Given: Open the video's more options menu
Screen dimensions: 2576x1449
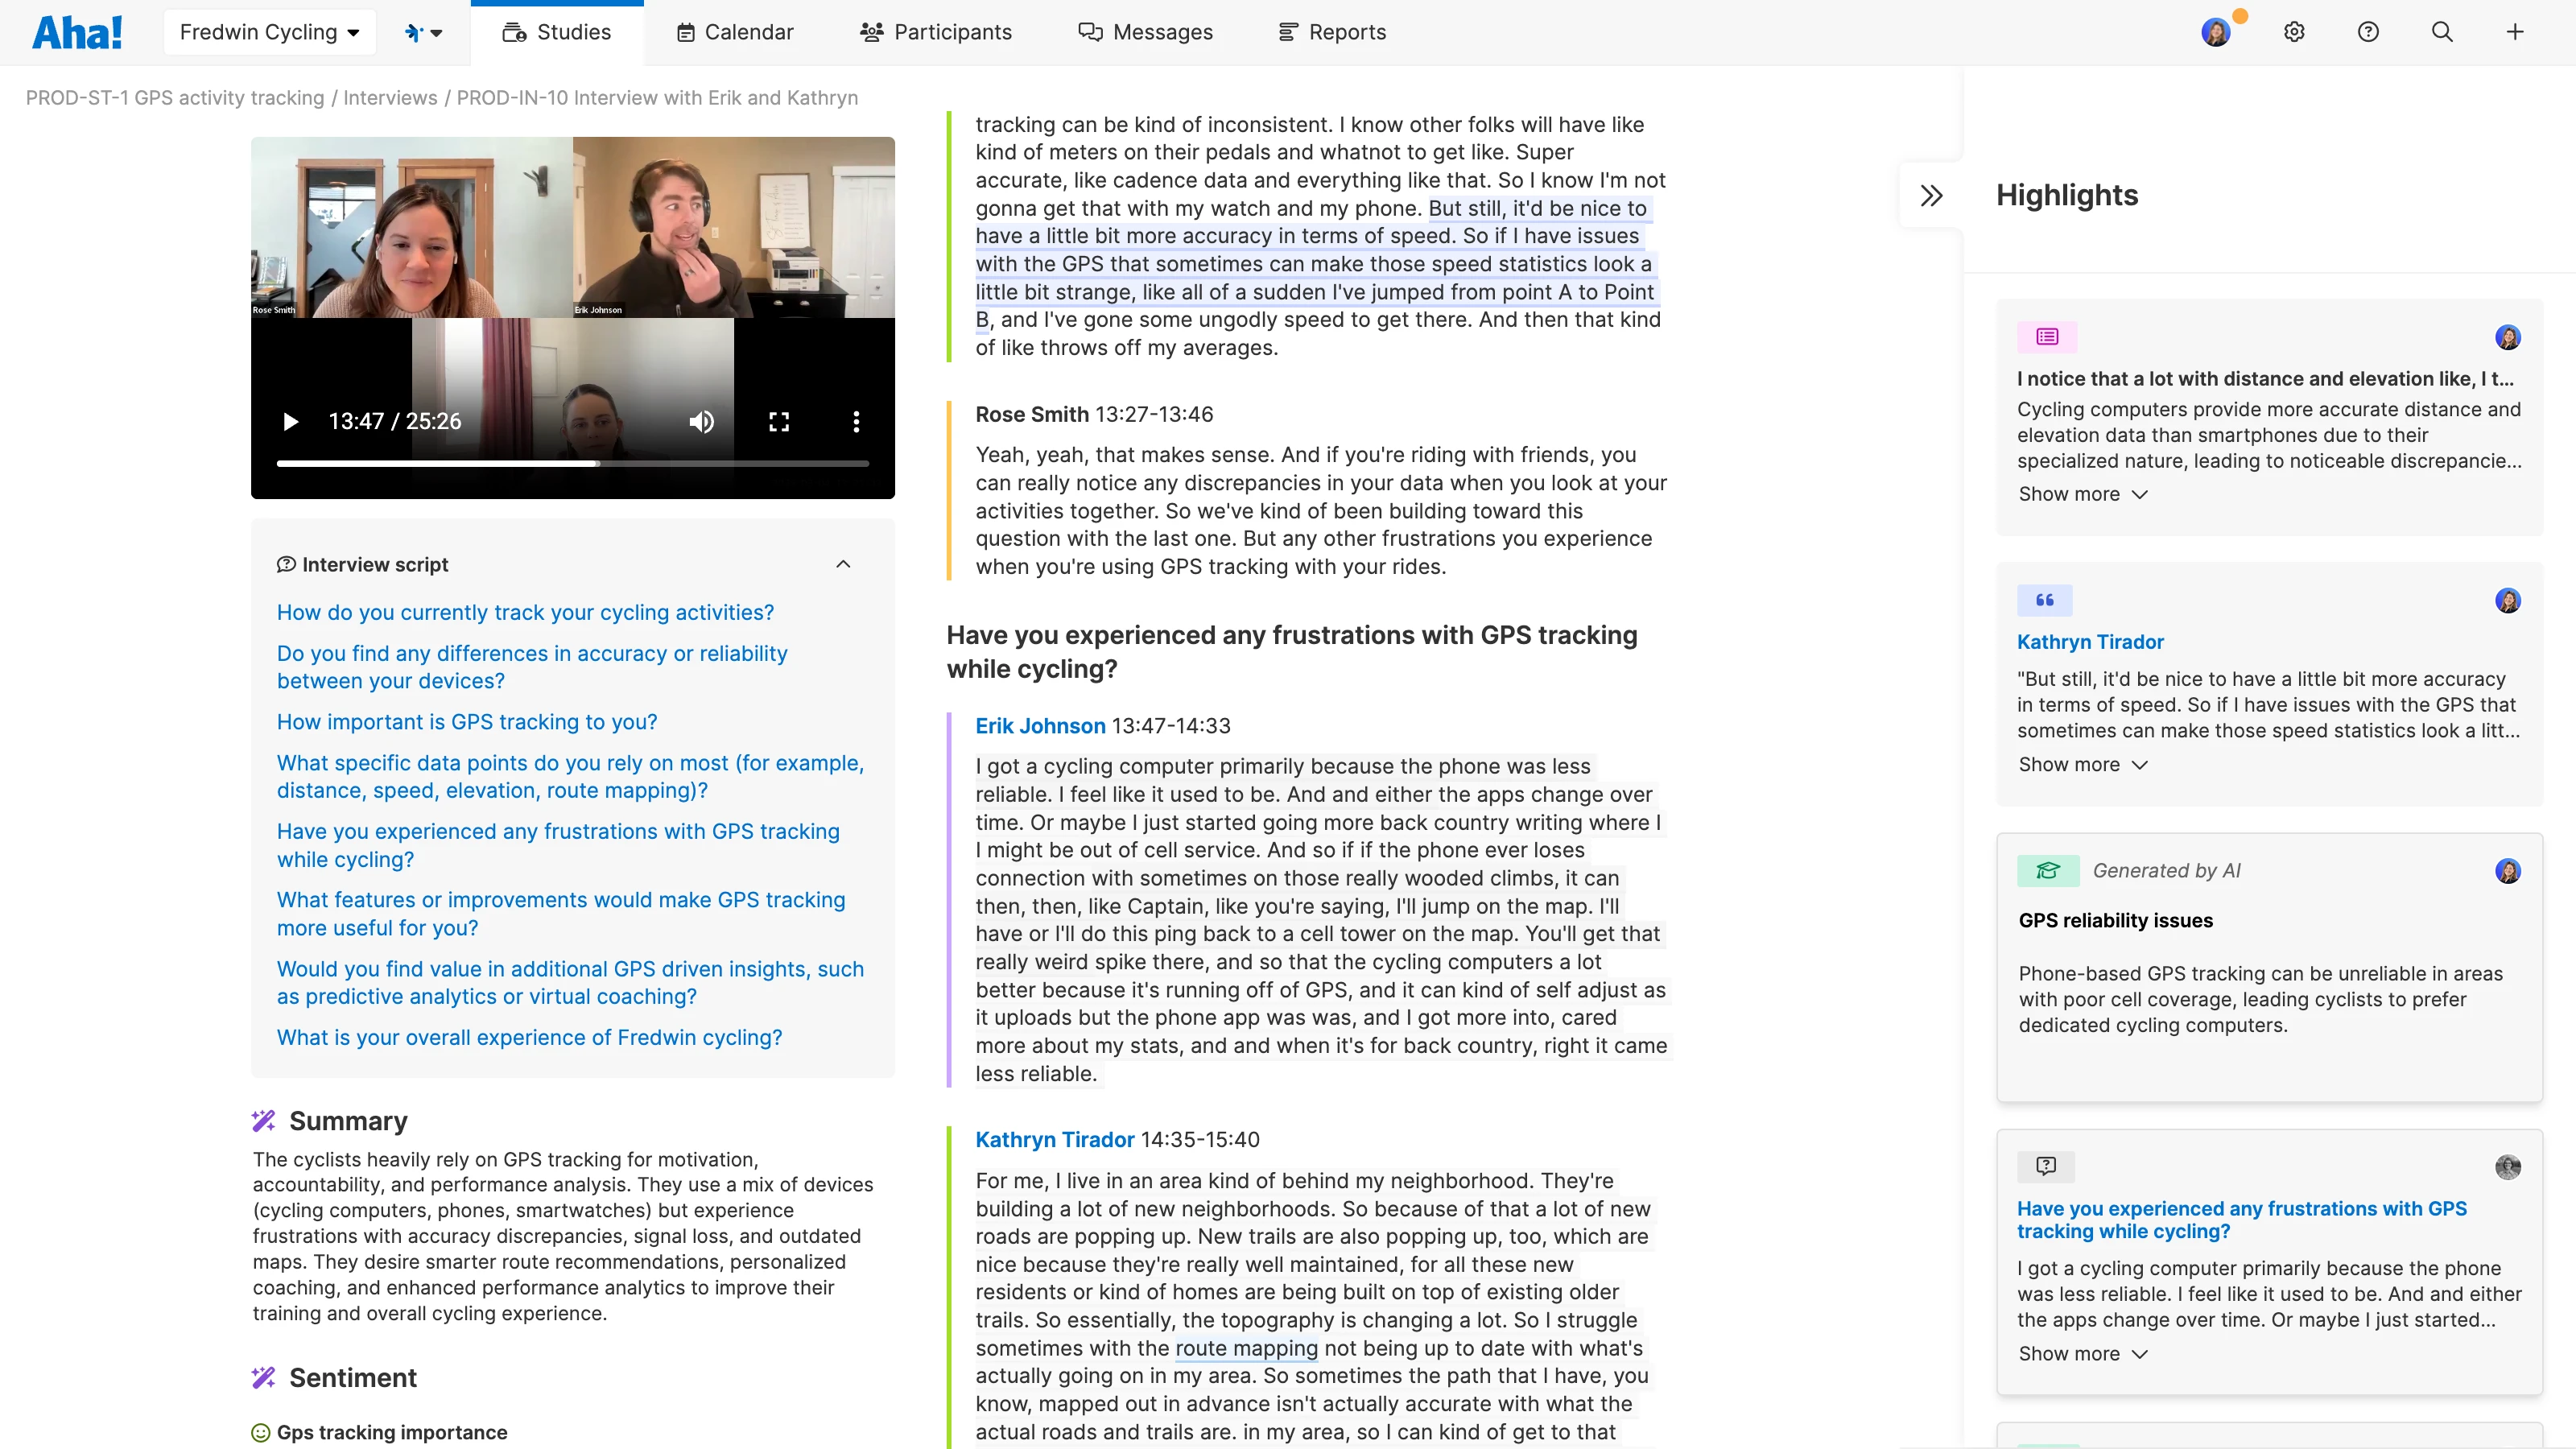Looking at the screenshot, I should (856, 421).
